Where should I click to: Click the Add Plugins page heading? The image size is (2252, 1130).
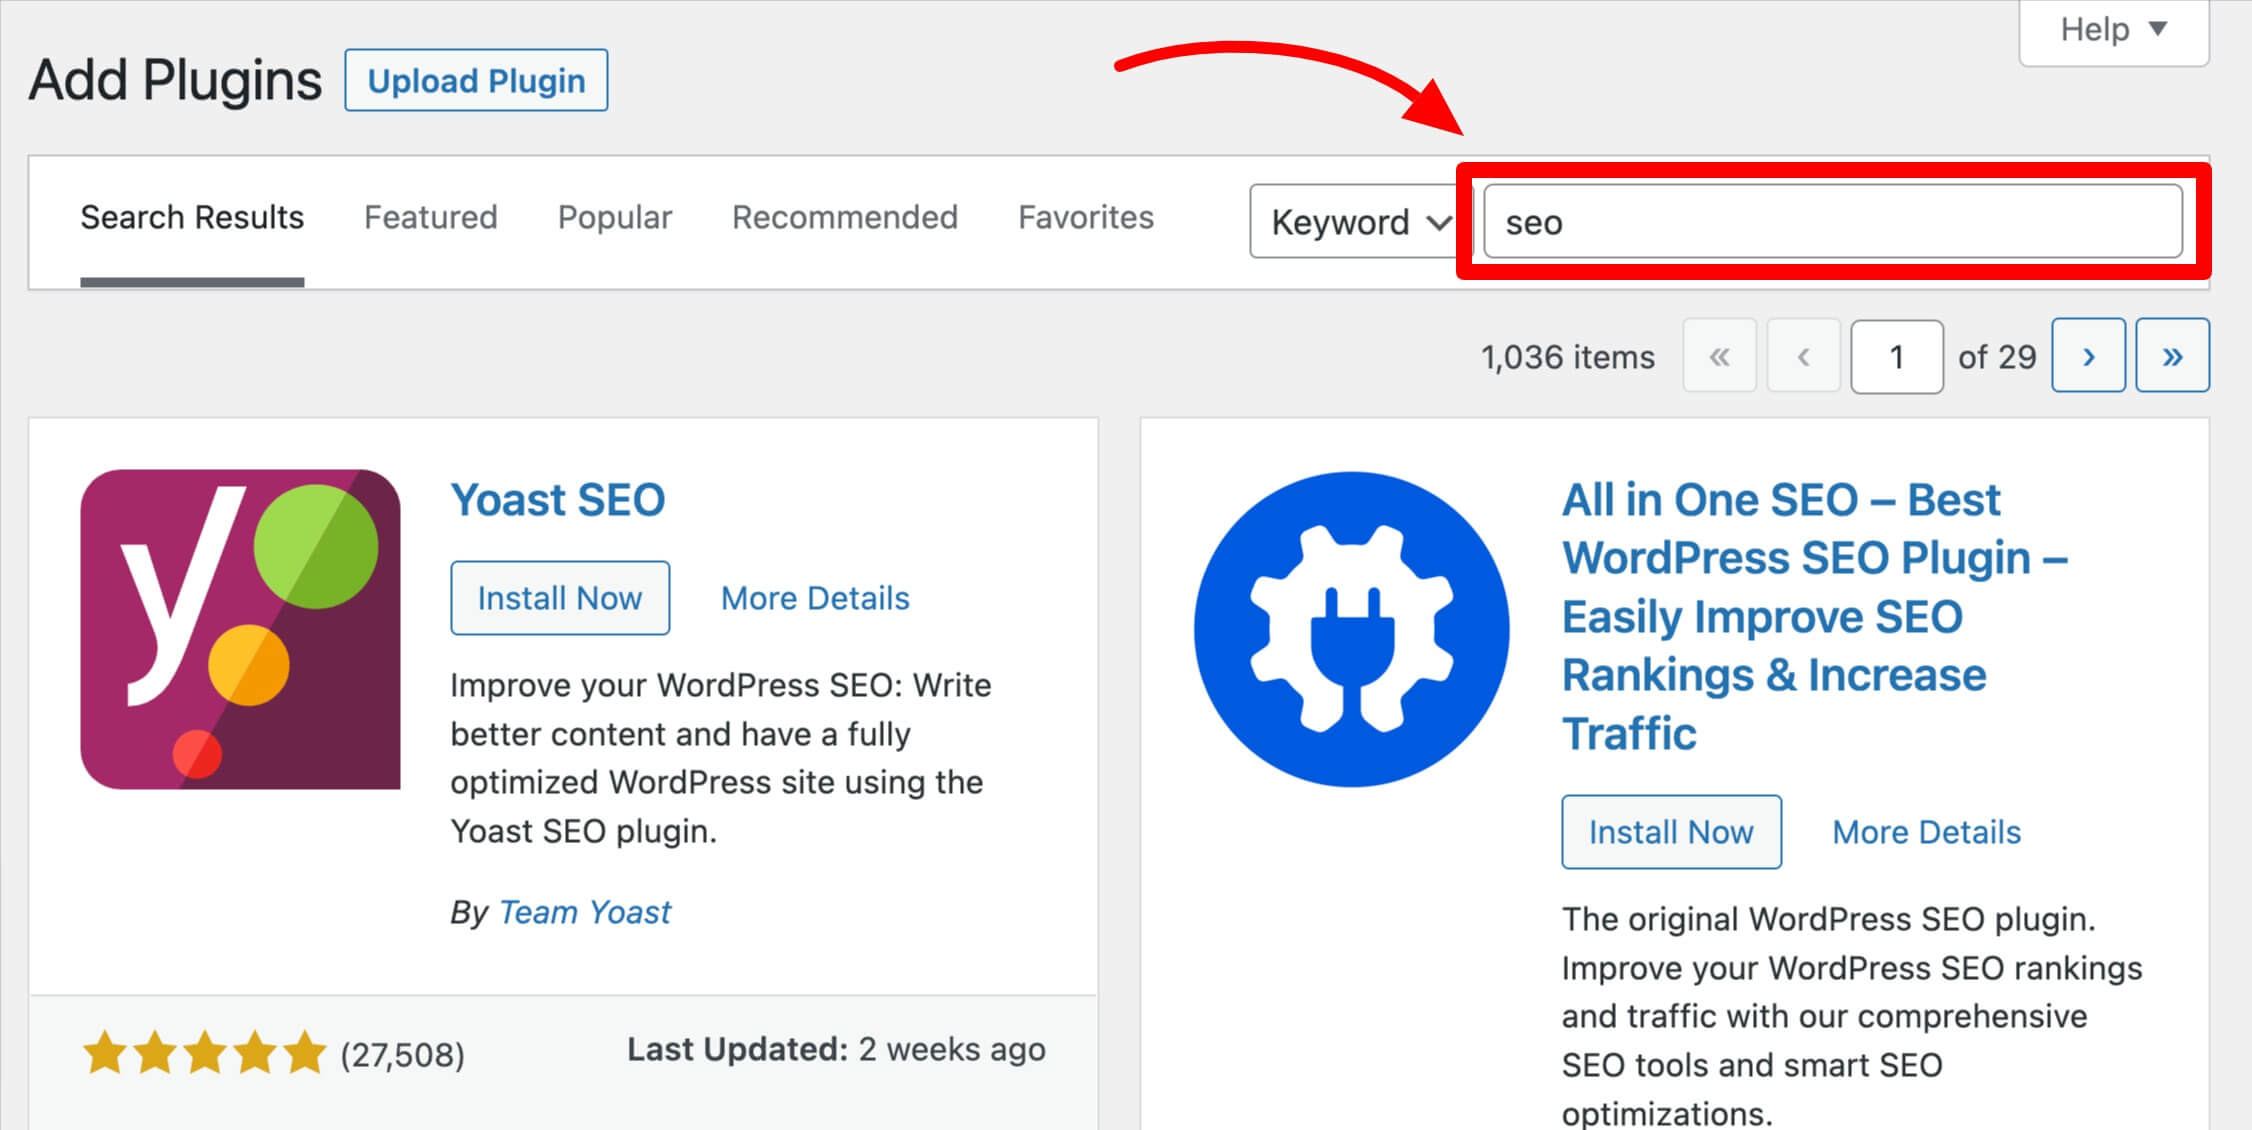tap(175, 80)
